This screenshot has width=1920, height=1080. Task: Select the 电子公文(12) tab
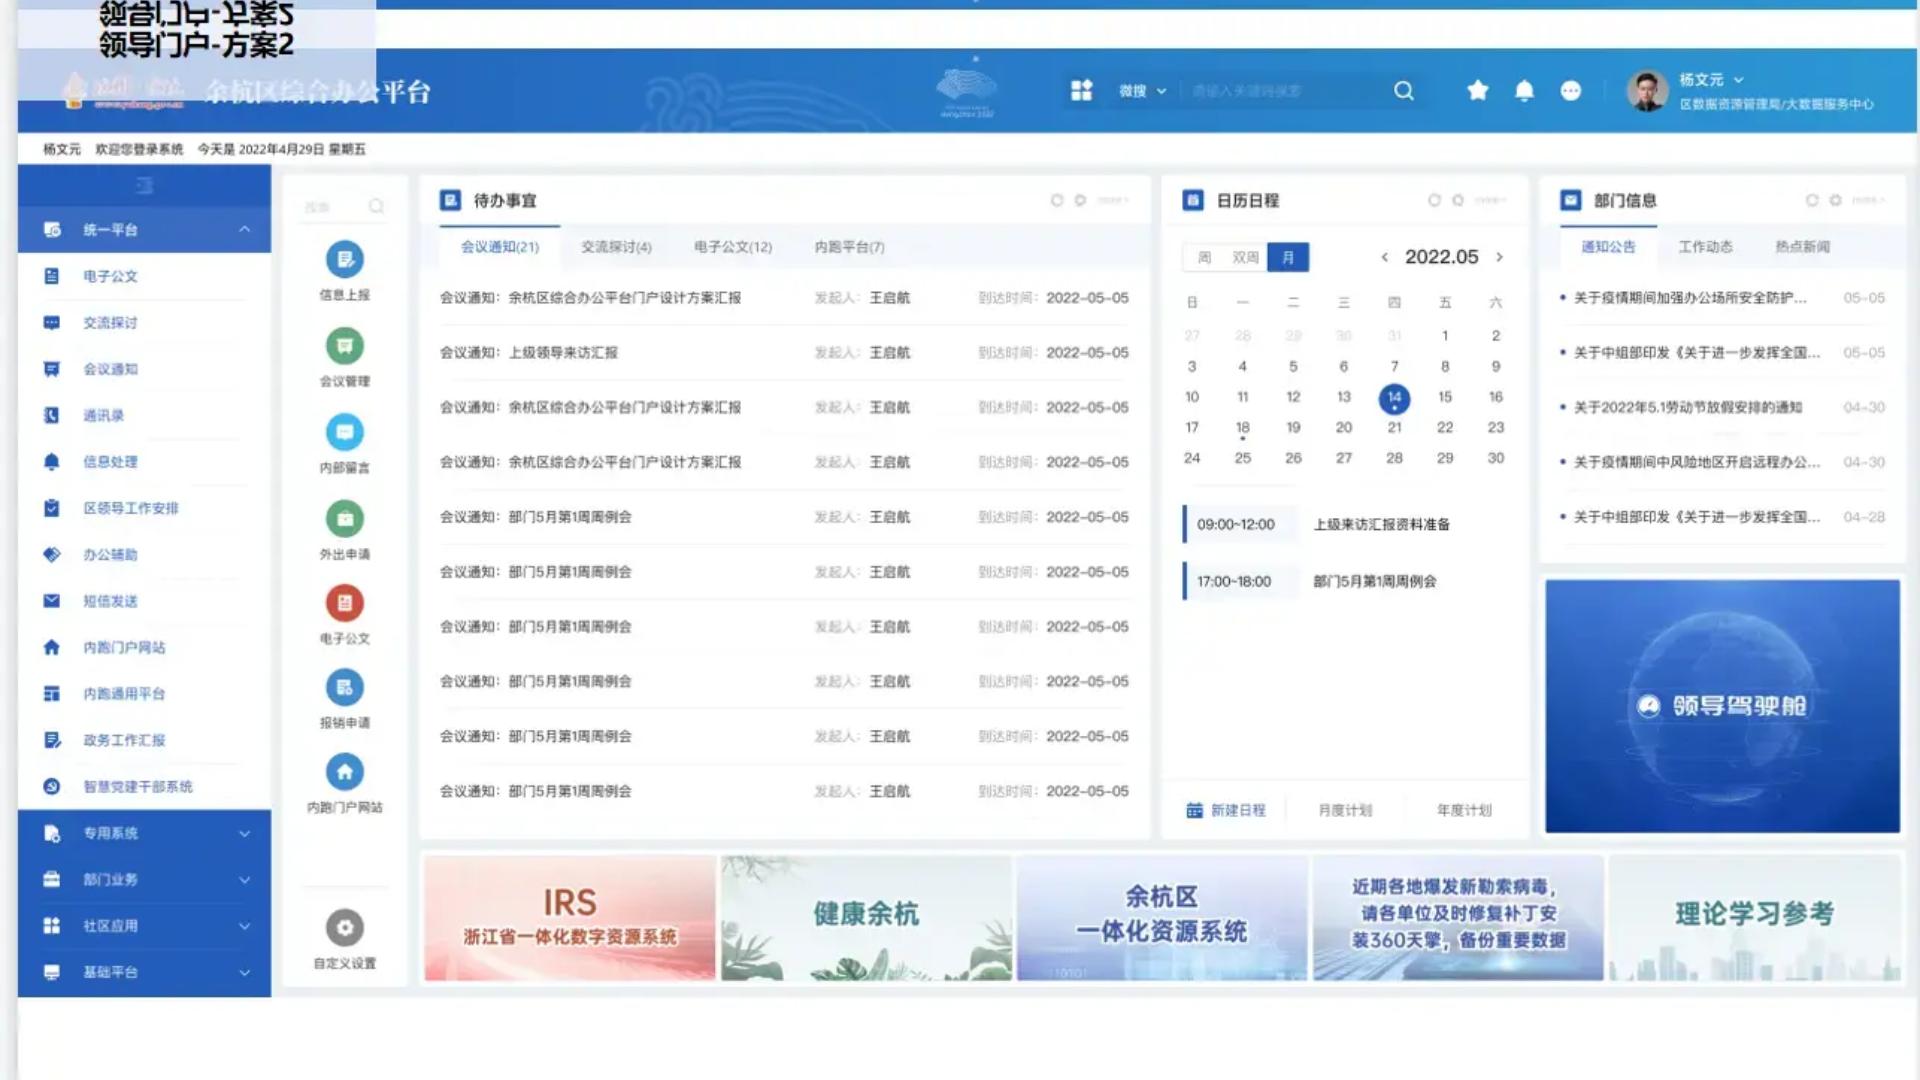733,247
